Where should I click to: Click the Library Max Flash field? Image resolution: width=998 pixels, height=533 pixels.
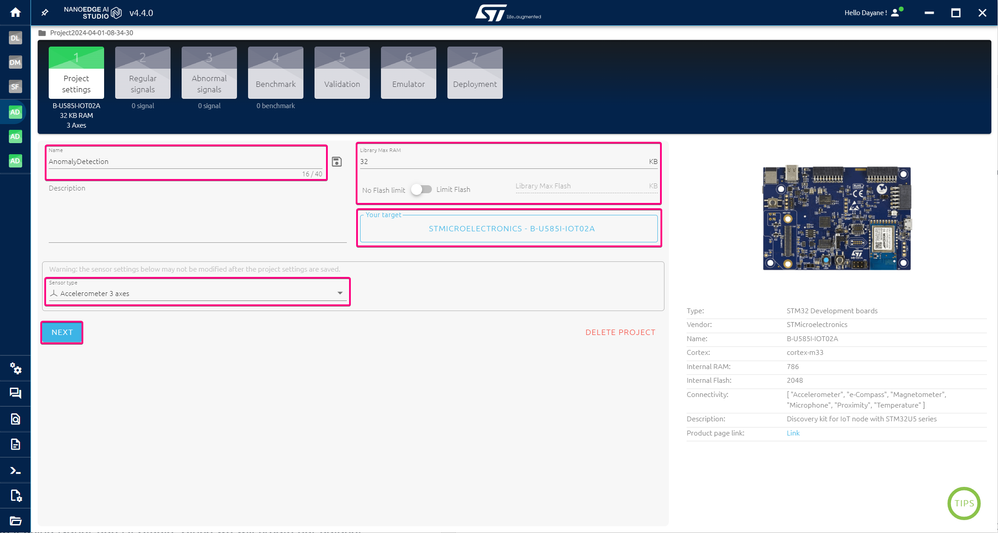coord(586,186)
